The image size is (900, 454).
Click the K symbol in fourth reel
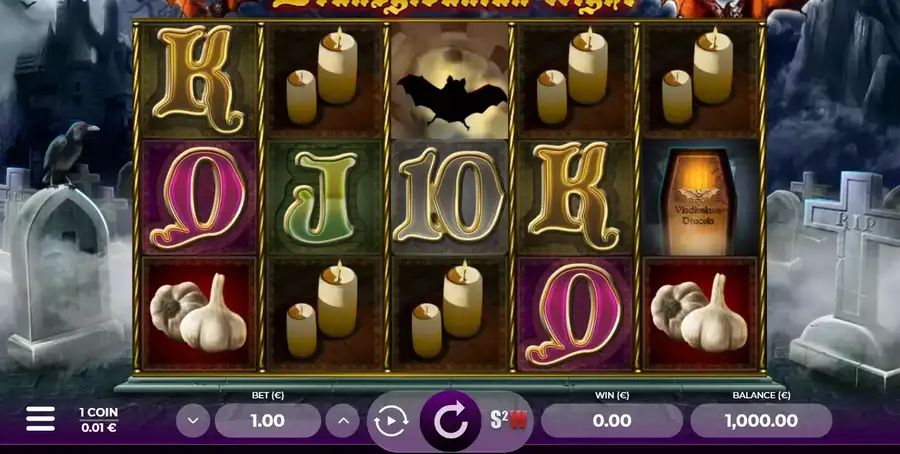tap(575, 198)
